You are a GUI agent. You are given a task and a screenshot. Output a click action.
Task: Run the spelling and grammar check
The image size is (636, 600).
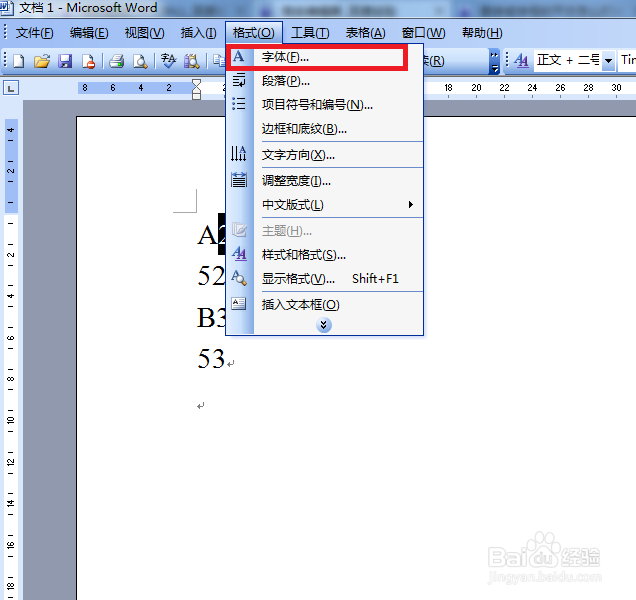tap(168, 61)
